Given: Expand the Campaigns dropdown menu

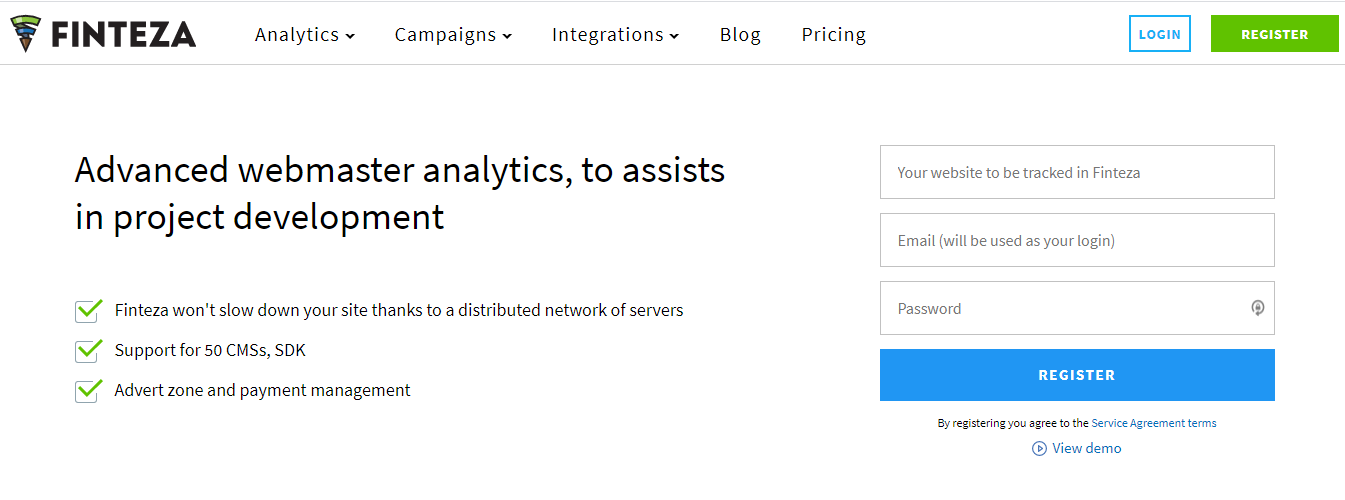Looking at the screenshot, I should pyautogui.click(x=453, y=35).
